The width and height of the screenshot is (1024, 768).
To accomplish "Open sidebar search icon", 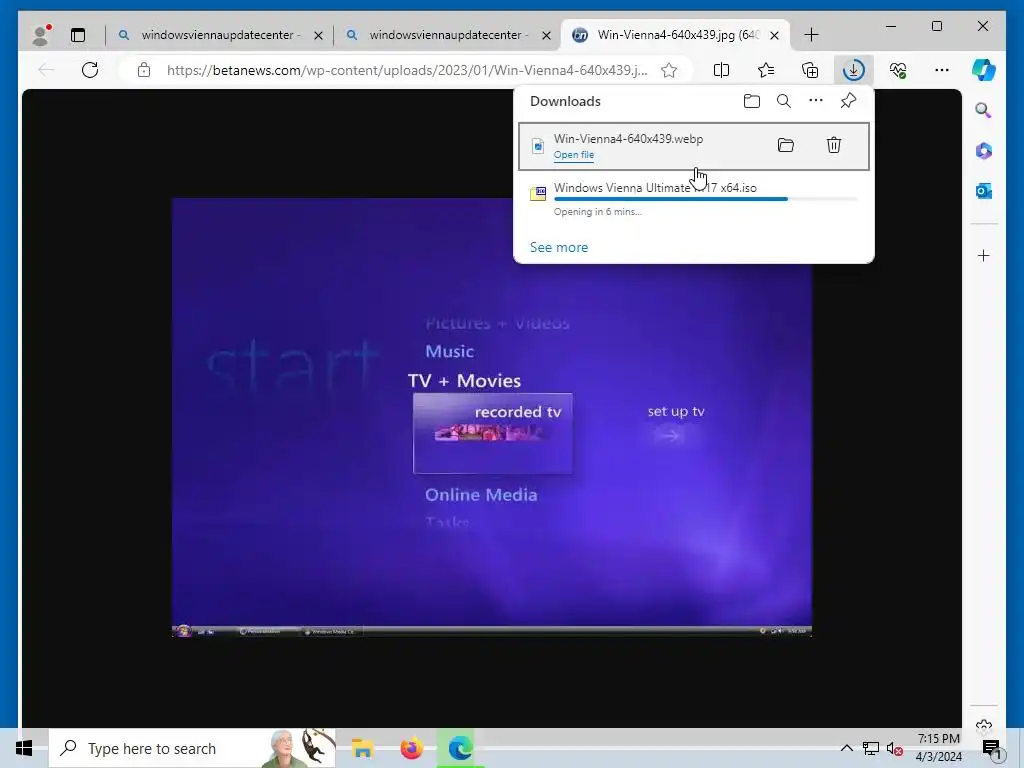I will pos(984,110).
